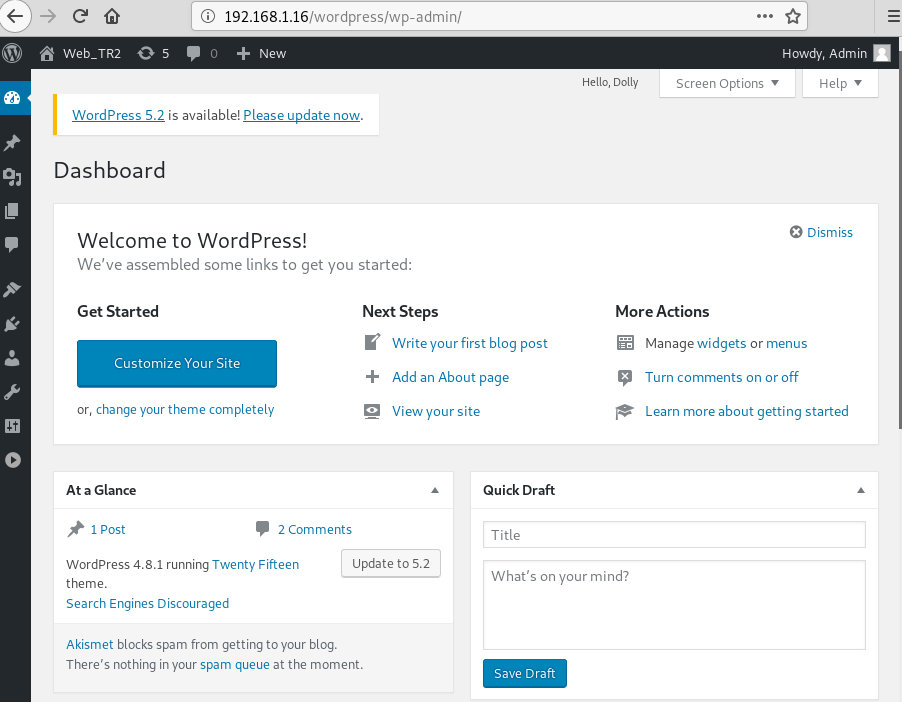Screen dimensions: 902x702
Task: Open Write your first blog post
Action: (x=469, y=344)
